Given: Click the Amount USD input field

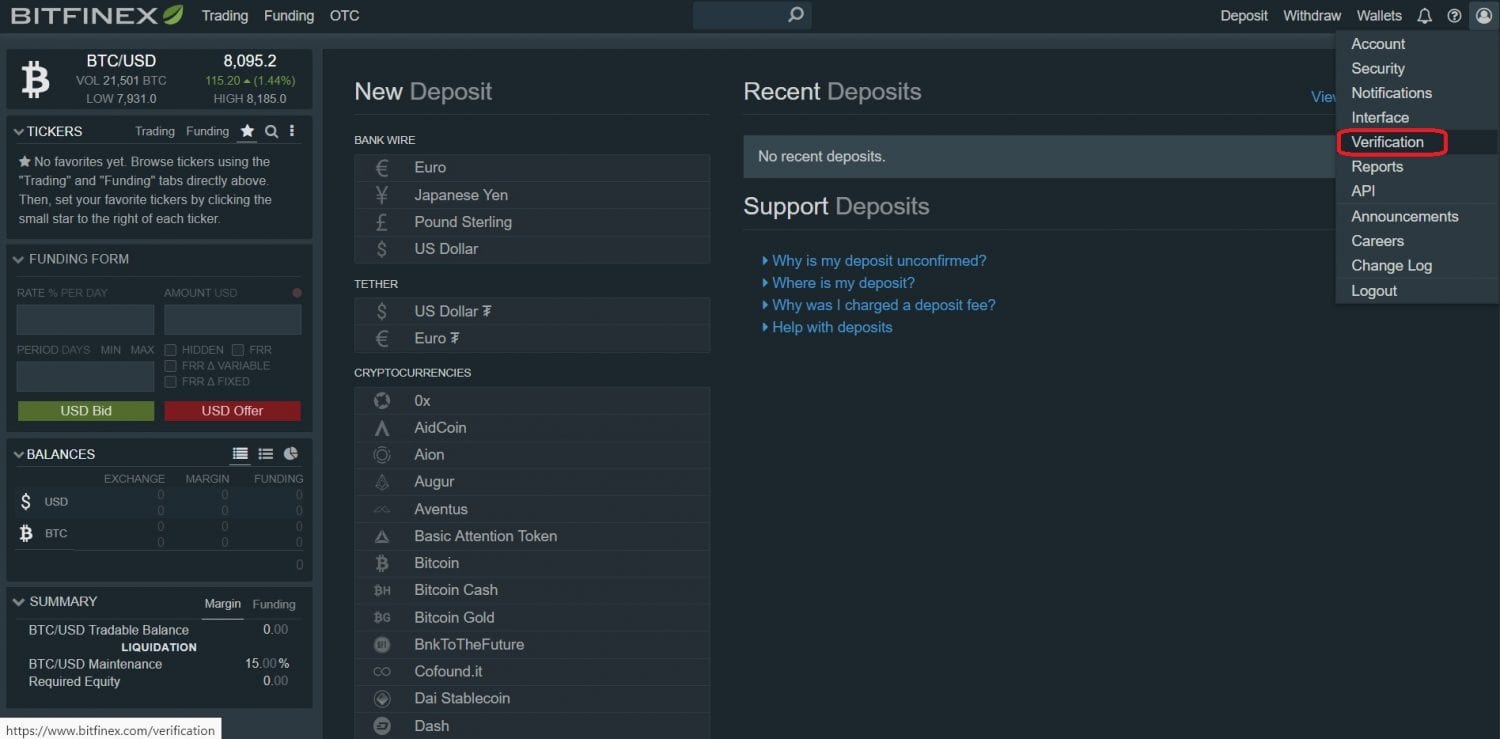Looking at the screenshot, I should 232,320.
